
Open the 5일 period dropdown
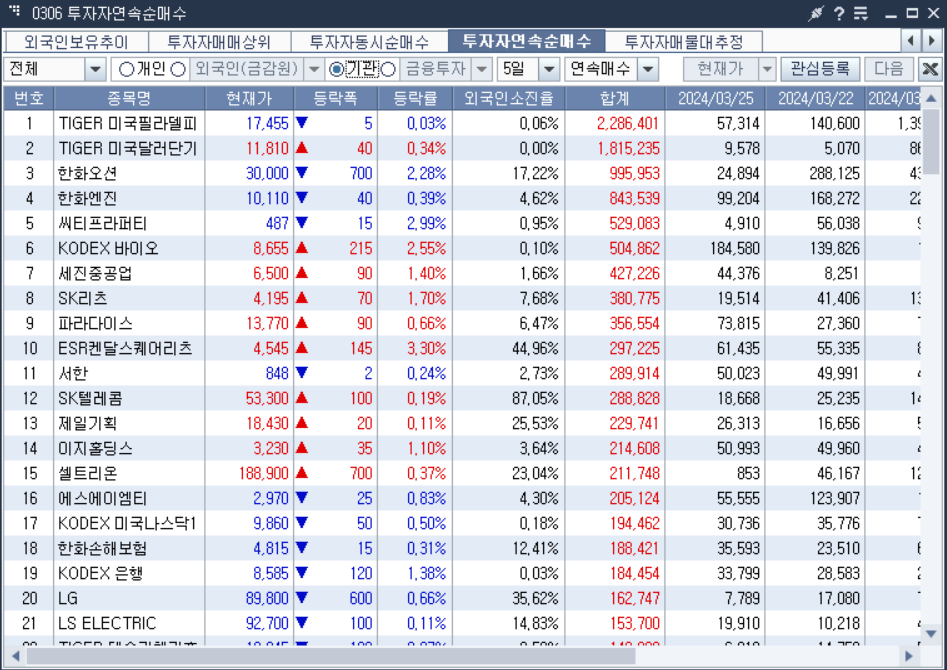548,69
